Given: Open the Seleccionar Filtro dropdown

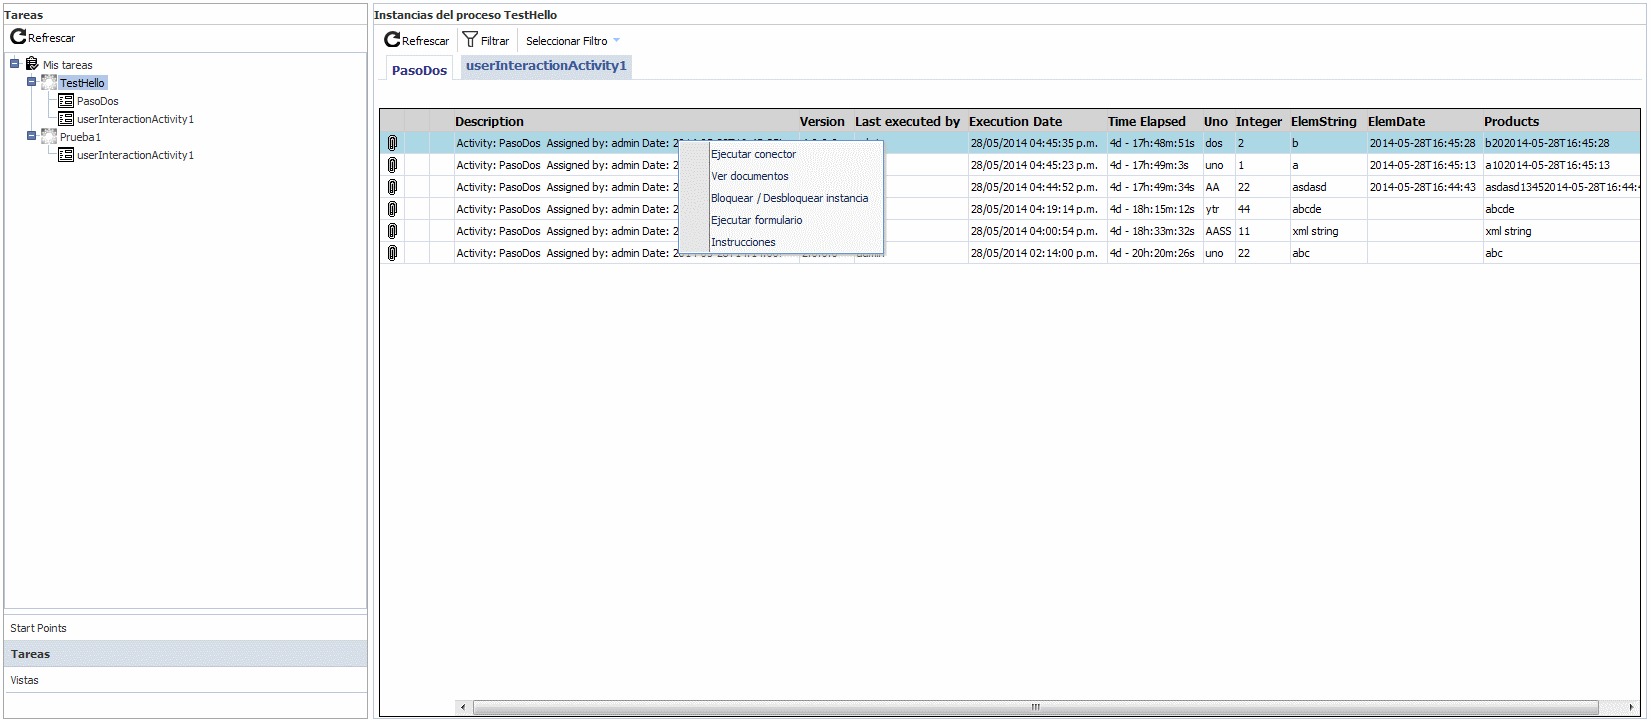Looking at the screenshot, I should coord(573,41).
